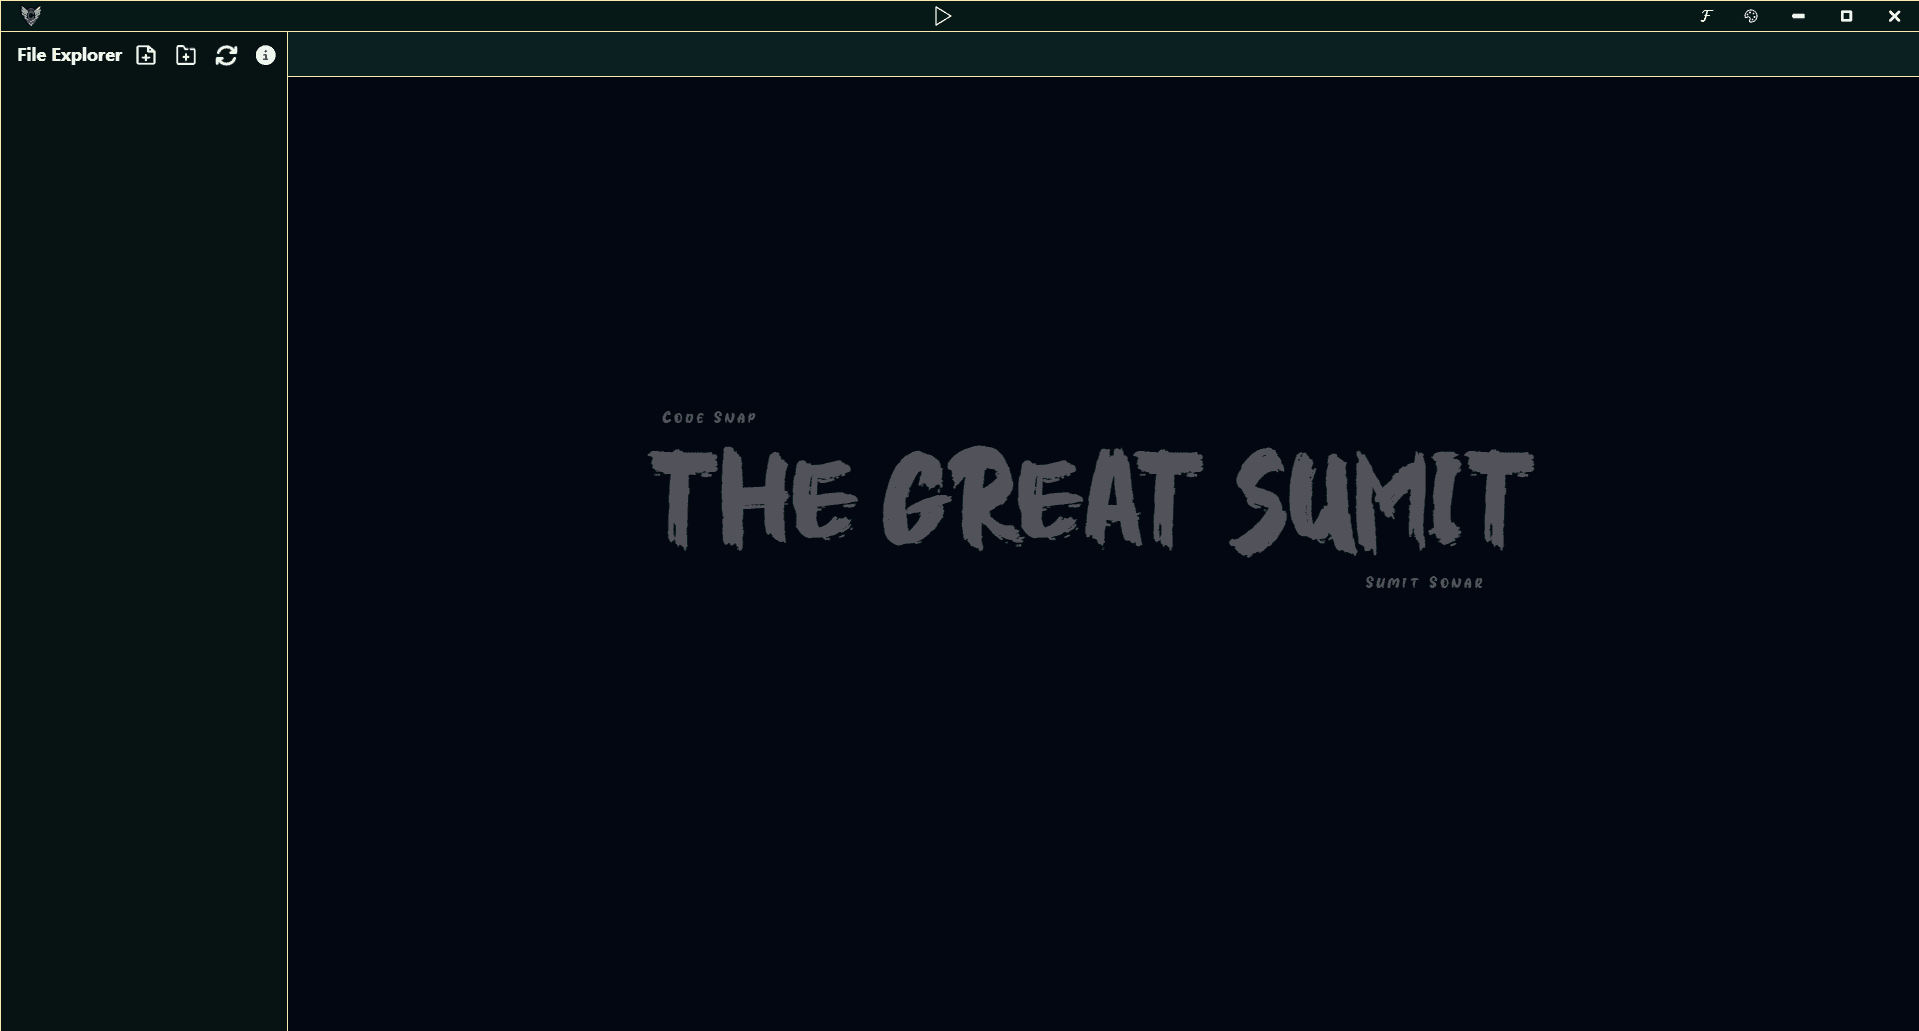1919x1031 pixels.
Task: Open font settings via the F icon
Action: (x=1706, y=16)
